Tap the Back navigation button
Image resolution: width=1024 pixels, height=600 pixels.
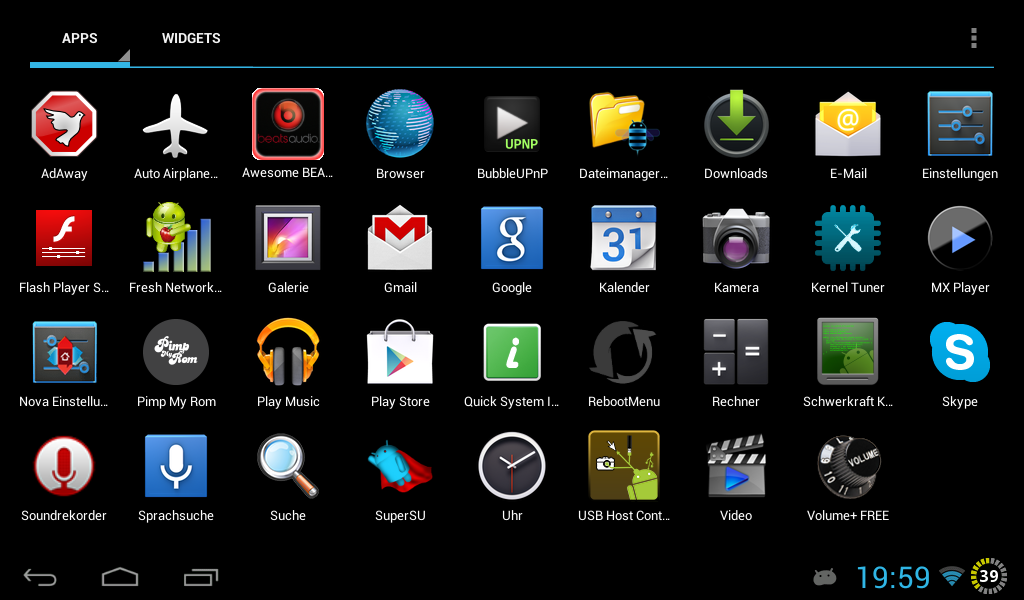tap(40, 577)
